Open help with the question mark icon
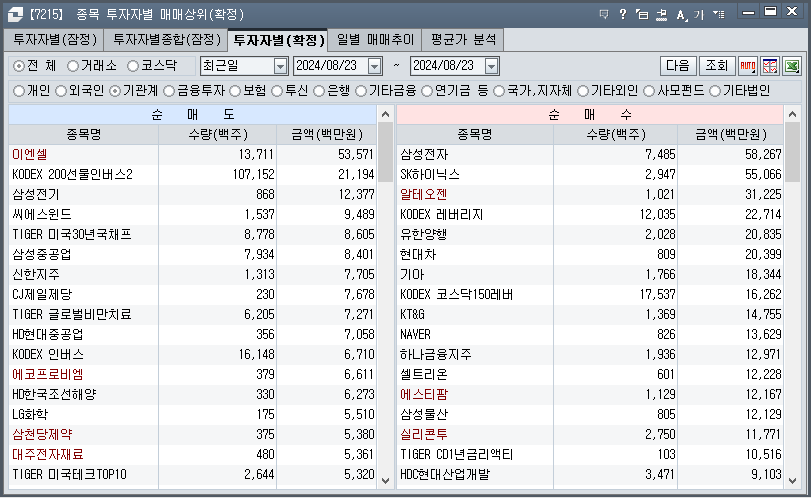 pyautogui.click(x=623, y=14)
